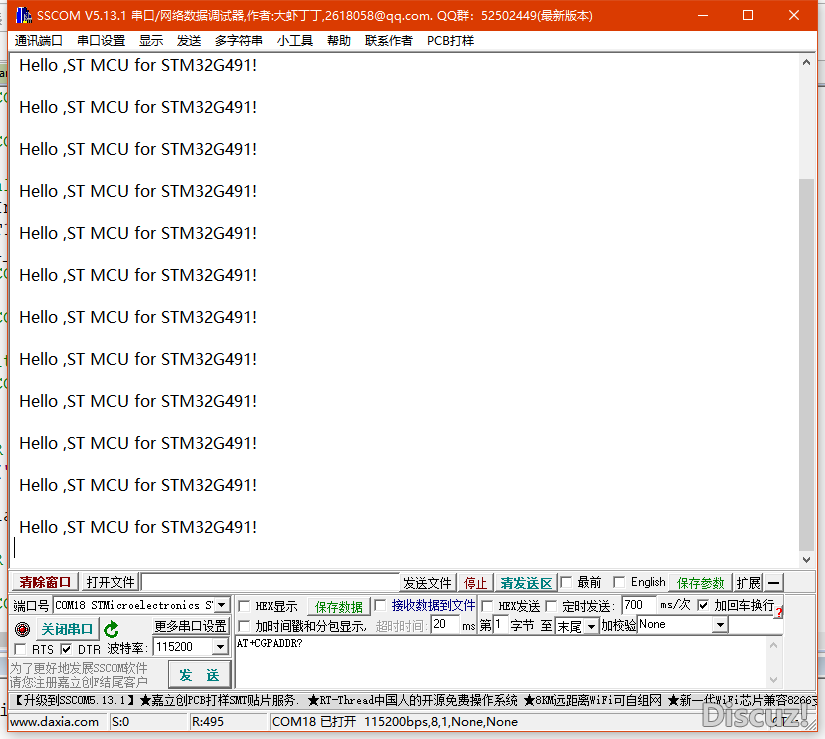Viewport: 825px width, 739px height.
Task: Maximize the SSCOM window
Action: pos(748,15)
